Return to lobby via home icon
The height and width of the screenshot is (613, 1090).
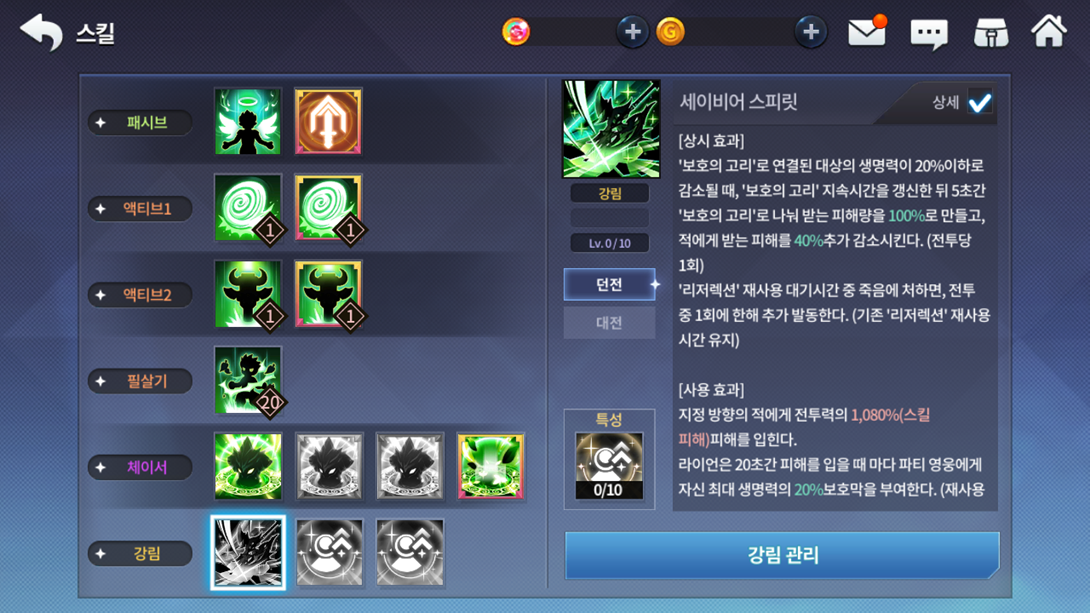pyautogui.click(x=1048, y=31)
